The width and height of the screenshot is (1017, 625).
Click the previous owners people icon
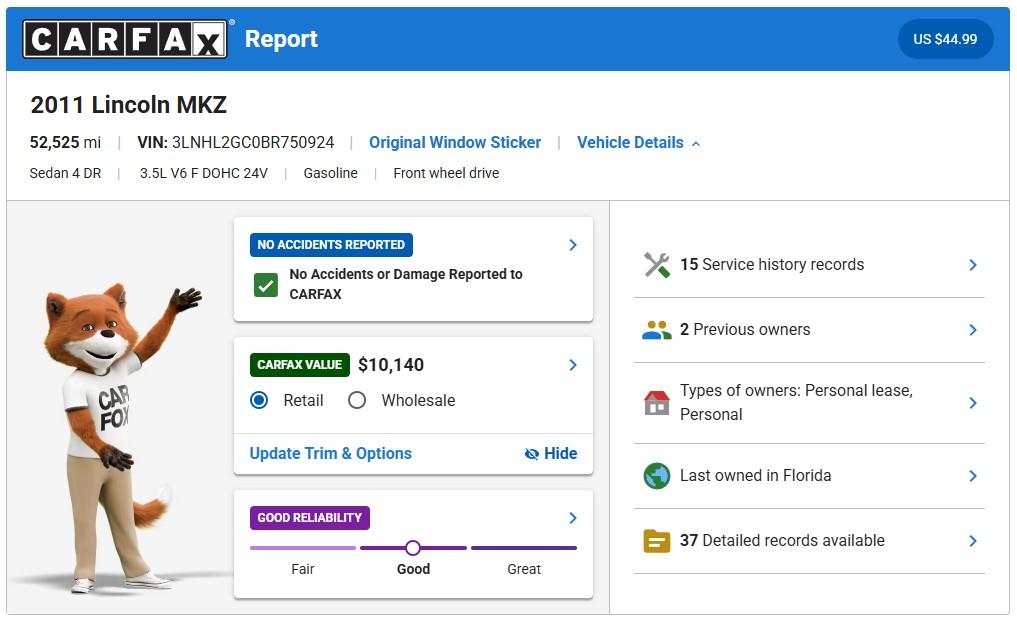click(656, 330)
